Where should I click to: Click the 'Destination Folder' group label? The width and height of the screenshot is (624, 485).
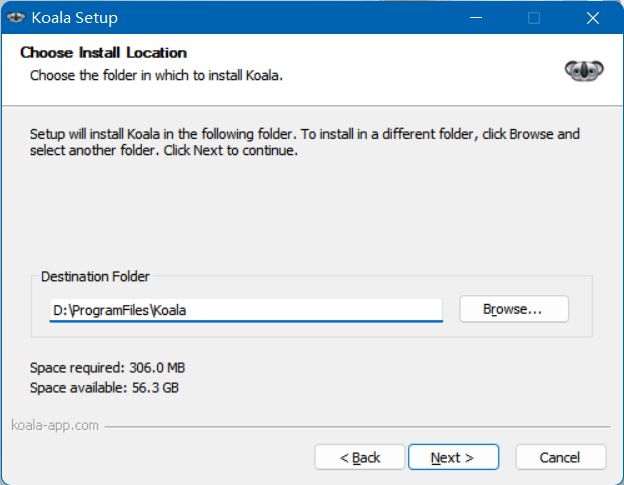coord(95,276)
